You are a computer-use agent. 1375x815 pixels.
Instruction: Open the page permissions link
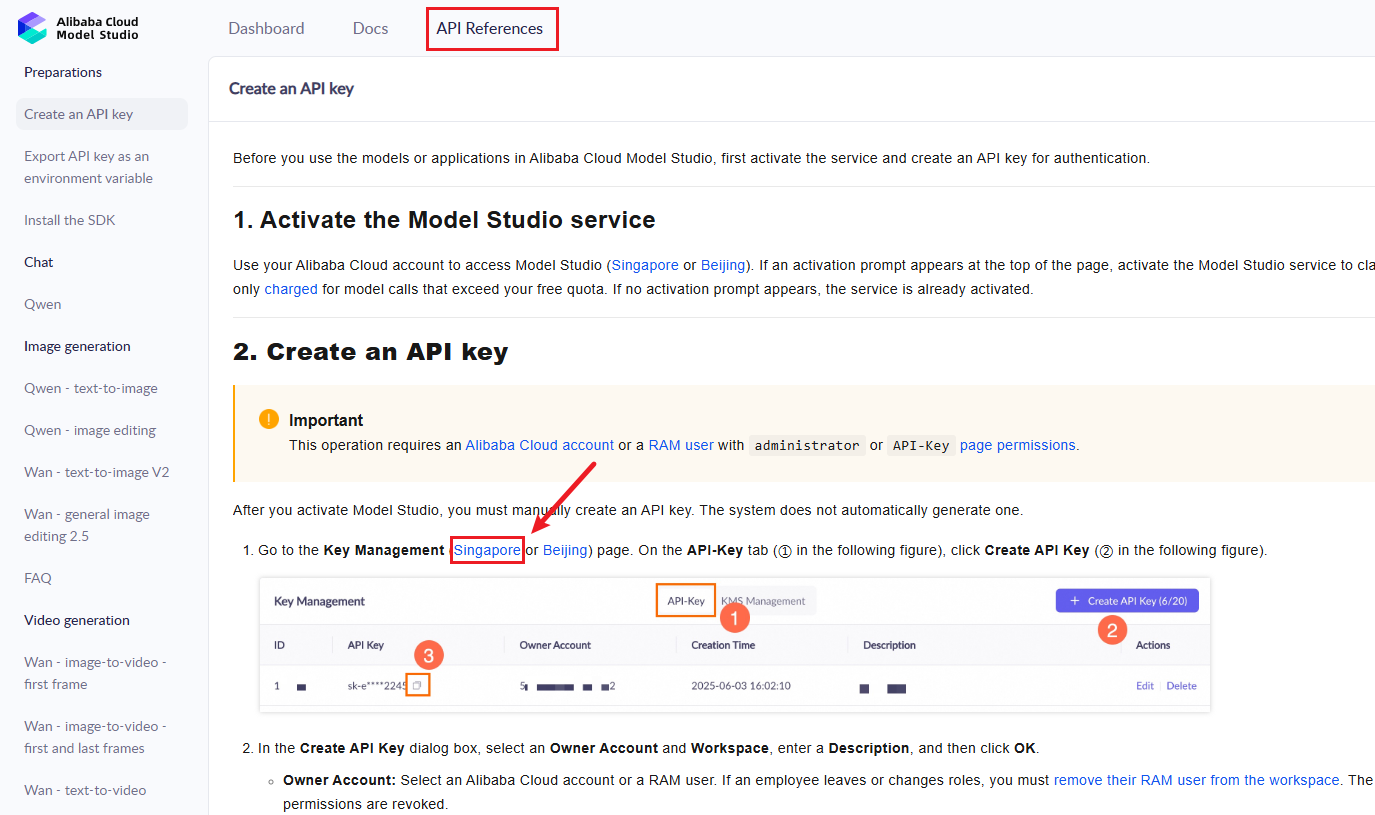point(1018,445)
